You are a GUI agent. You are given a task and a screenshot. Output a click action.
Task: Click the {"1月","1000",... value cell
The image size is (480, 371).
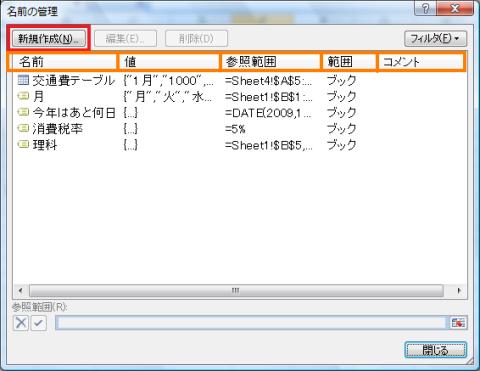click(168, 80)
